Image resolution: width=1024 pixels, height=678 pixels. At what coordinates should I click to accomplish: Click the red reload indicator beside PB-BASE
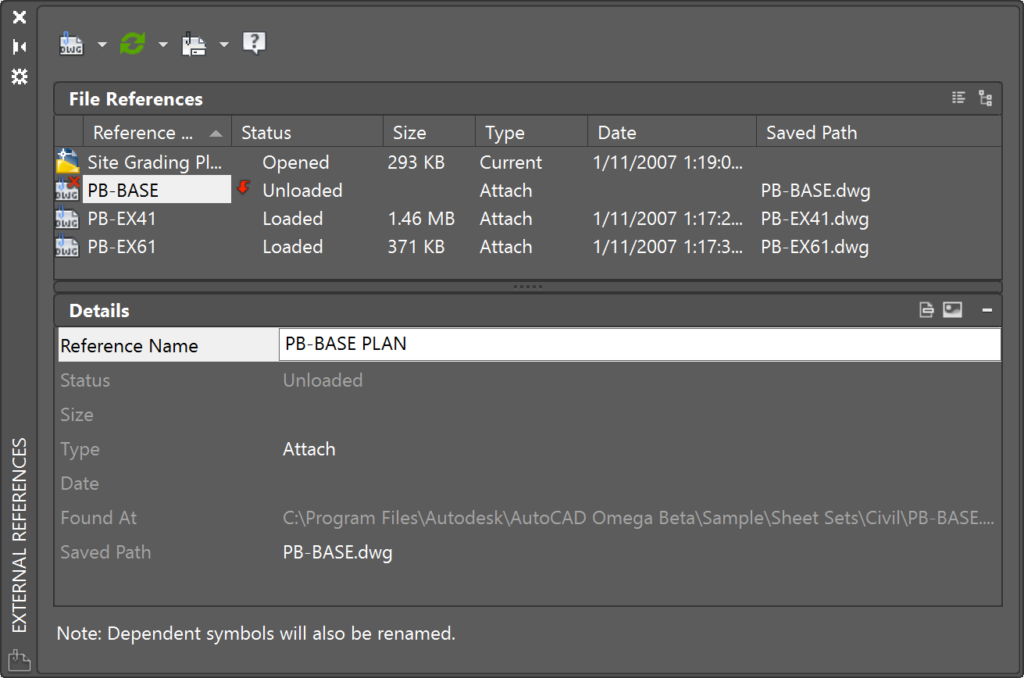tap(242, 189)
